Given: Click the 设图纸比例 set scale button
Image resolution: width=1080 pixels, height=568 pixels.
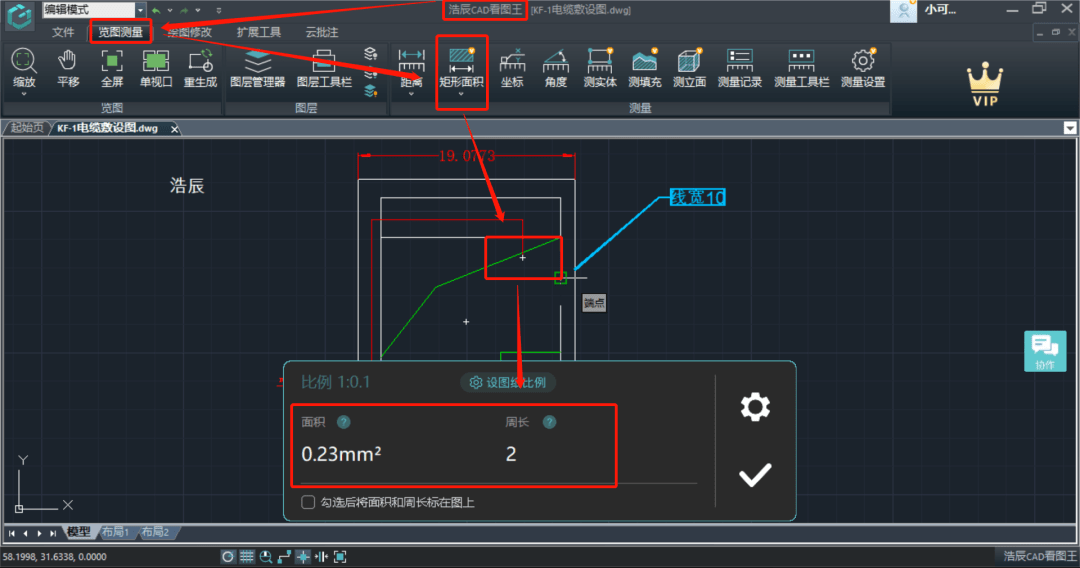Looking at the screenshot, I should (x=509, y=382).
